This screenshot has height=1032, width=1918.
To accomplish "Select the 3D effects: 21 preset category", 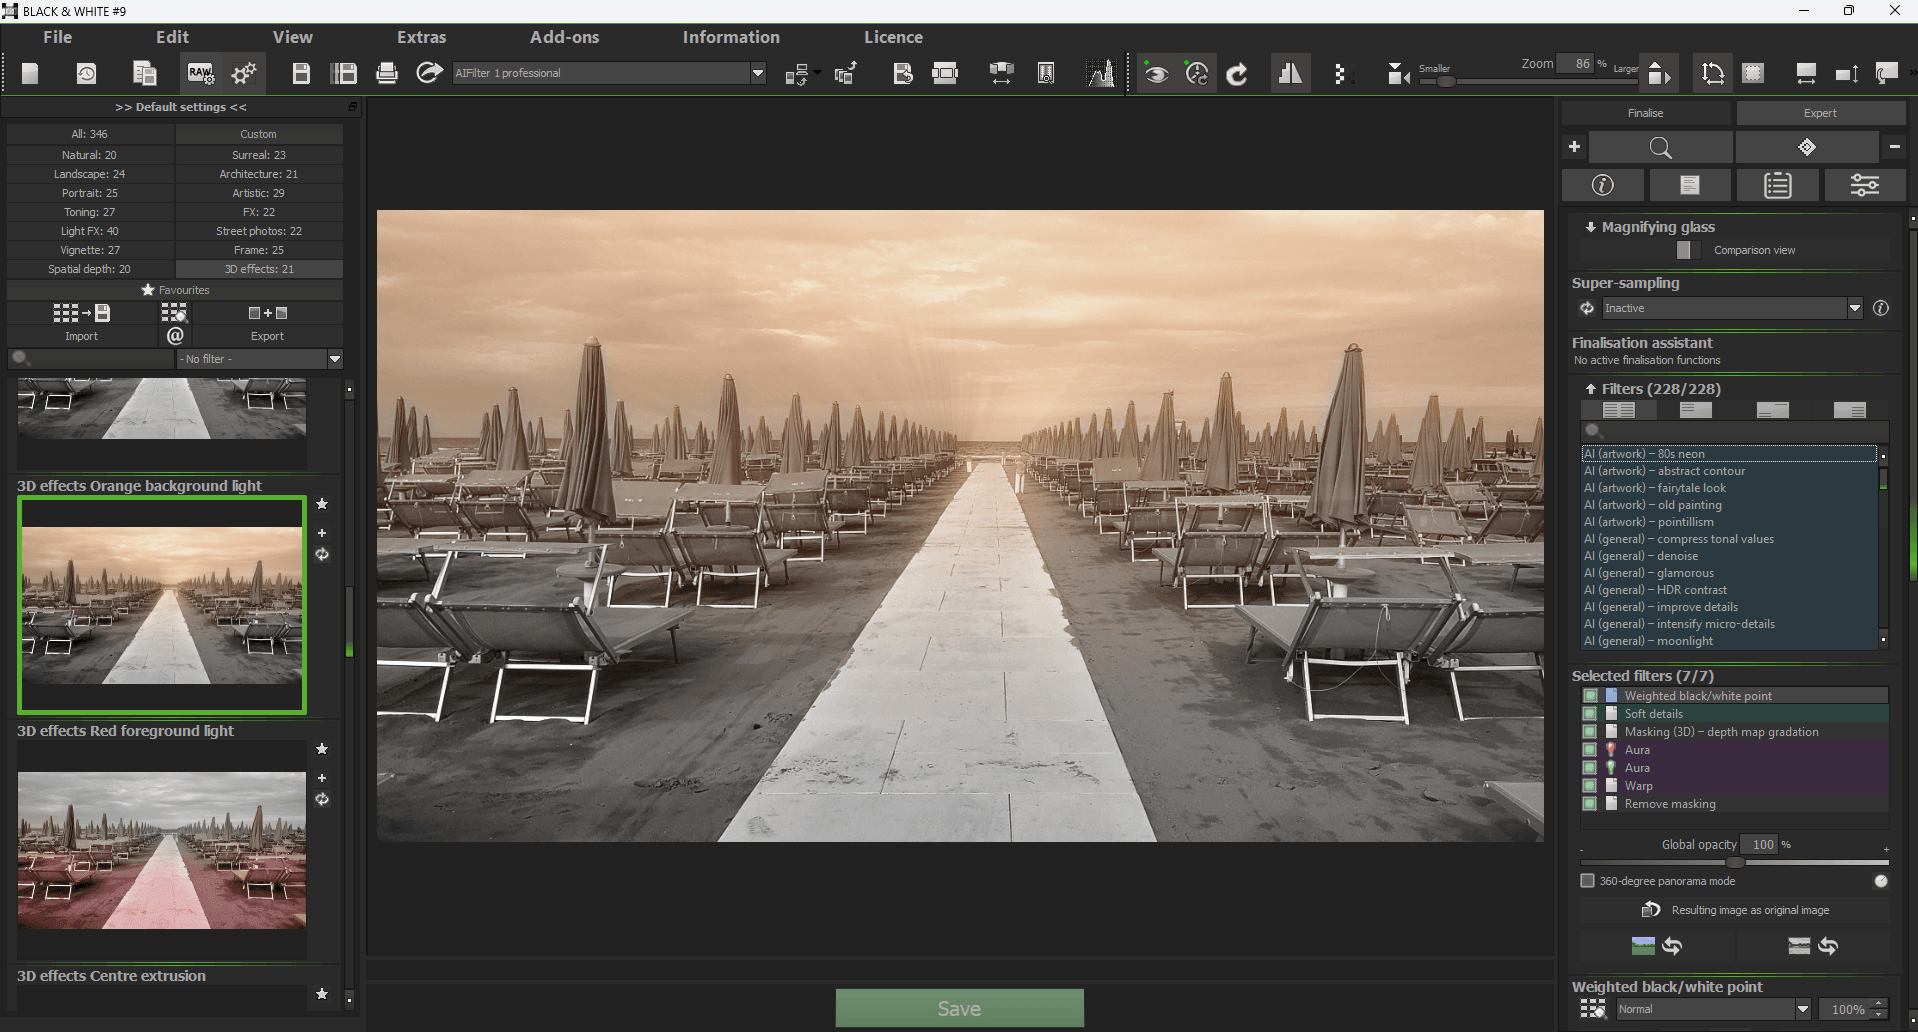I will tap(259, 269).
